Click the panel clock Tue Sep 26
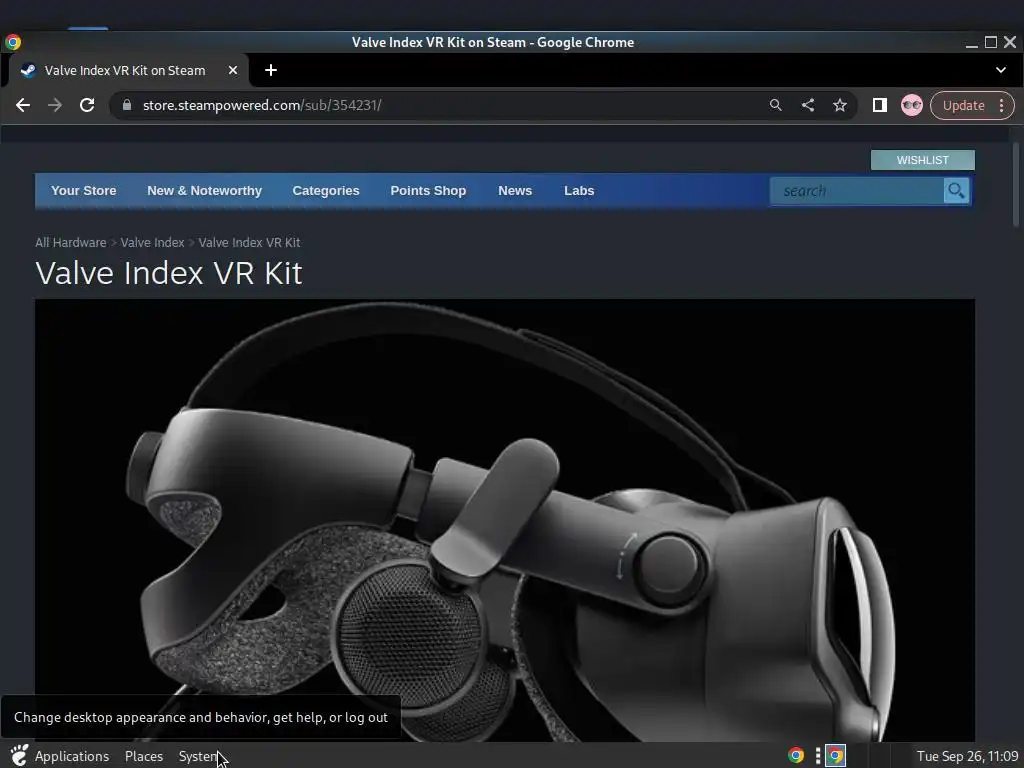1024x768 pixels. (967, 756)
